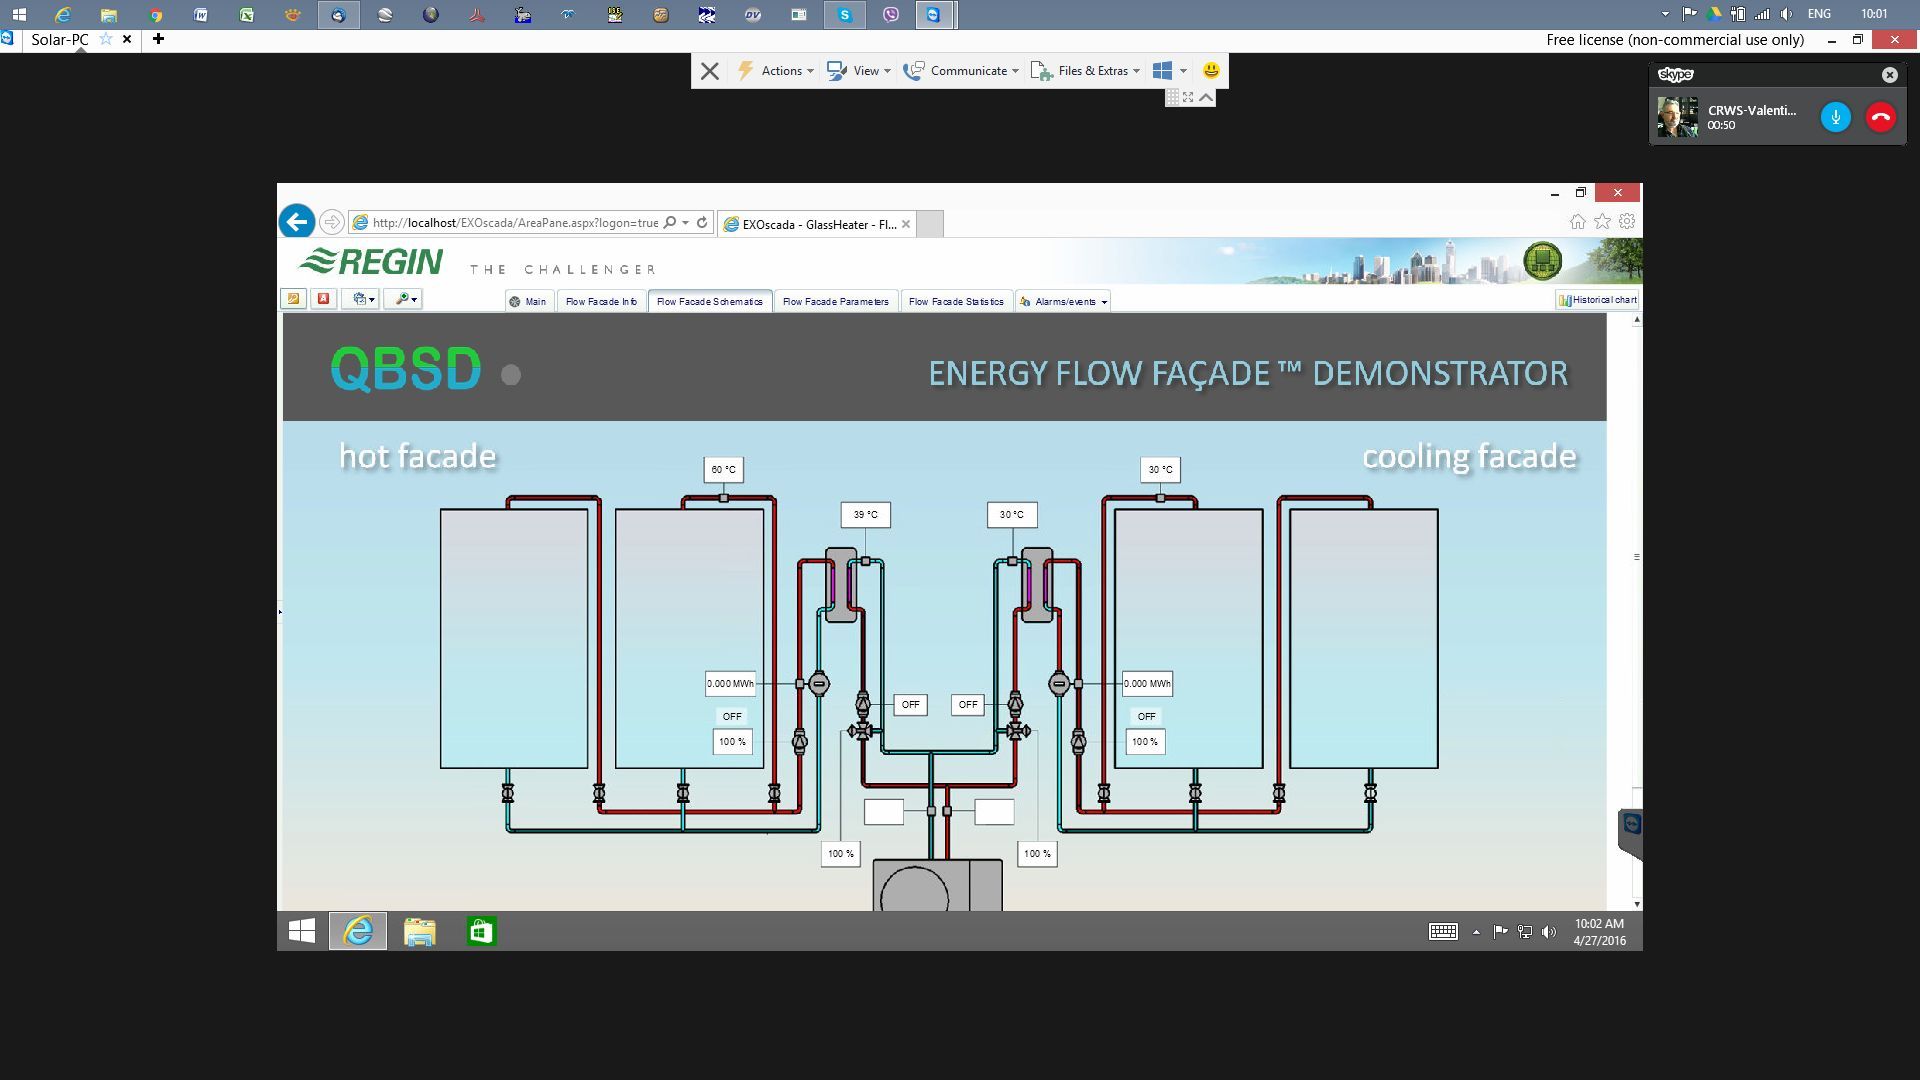This screenshot has height=1080, width=1920.
Task: Click the green building emblem icon in the banner
Action: (x=1542, y=261)
